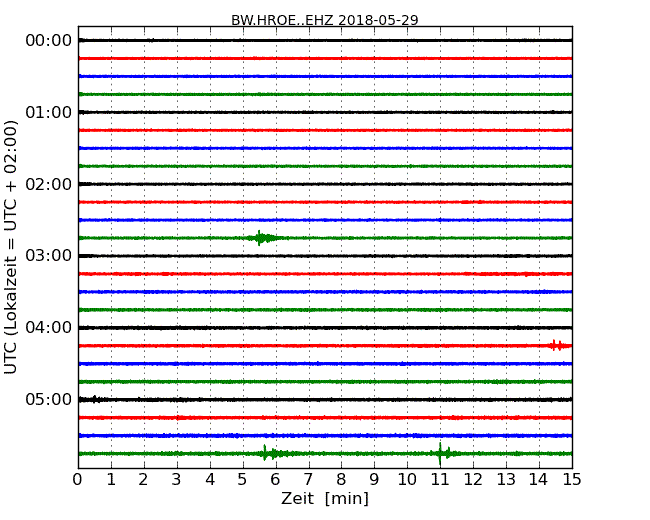Click the x-axis tick label 7
650x520 pixels.
tap(308, 480)
